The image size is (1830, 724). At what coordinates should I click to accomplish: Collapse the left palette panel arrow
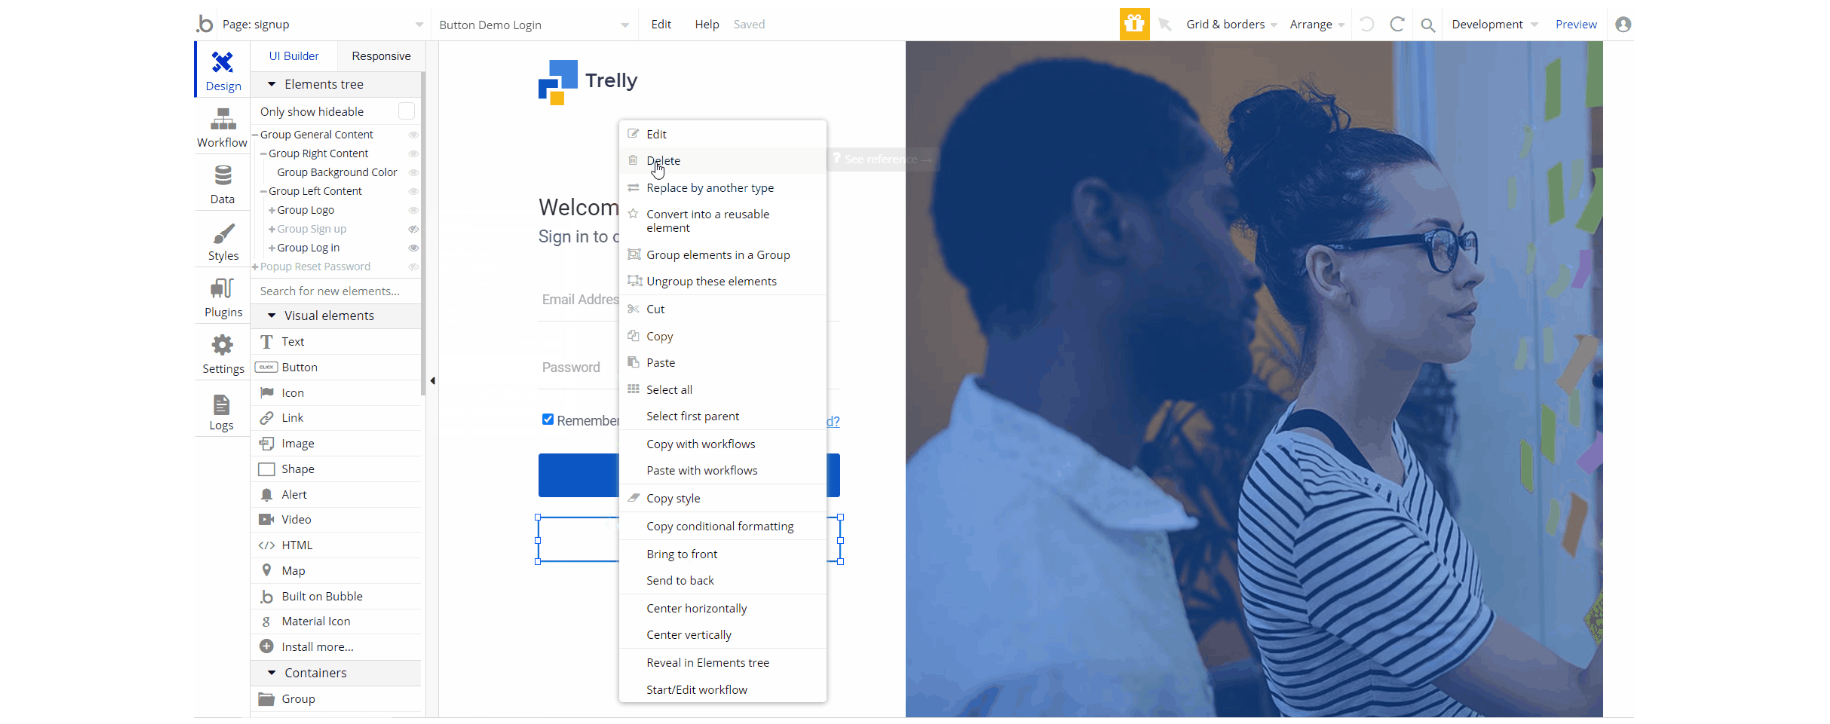click(x=432, y=381)
